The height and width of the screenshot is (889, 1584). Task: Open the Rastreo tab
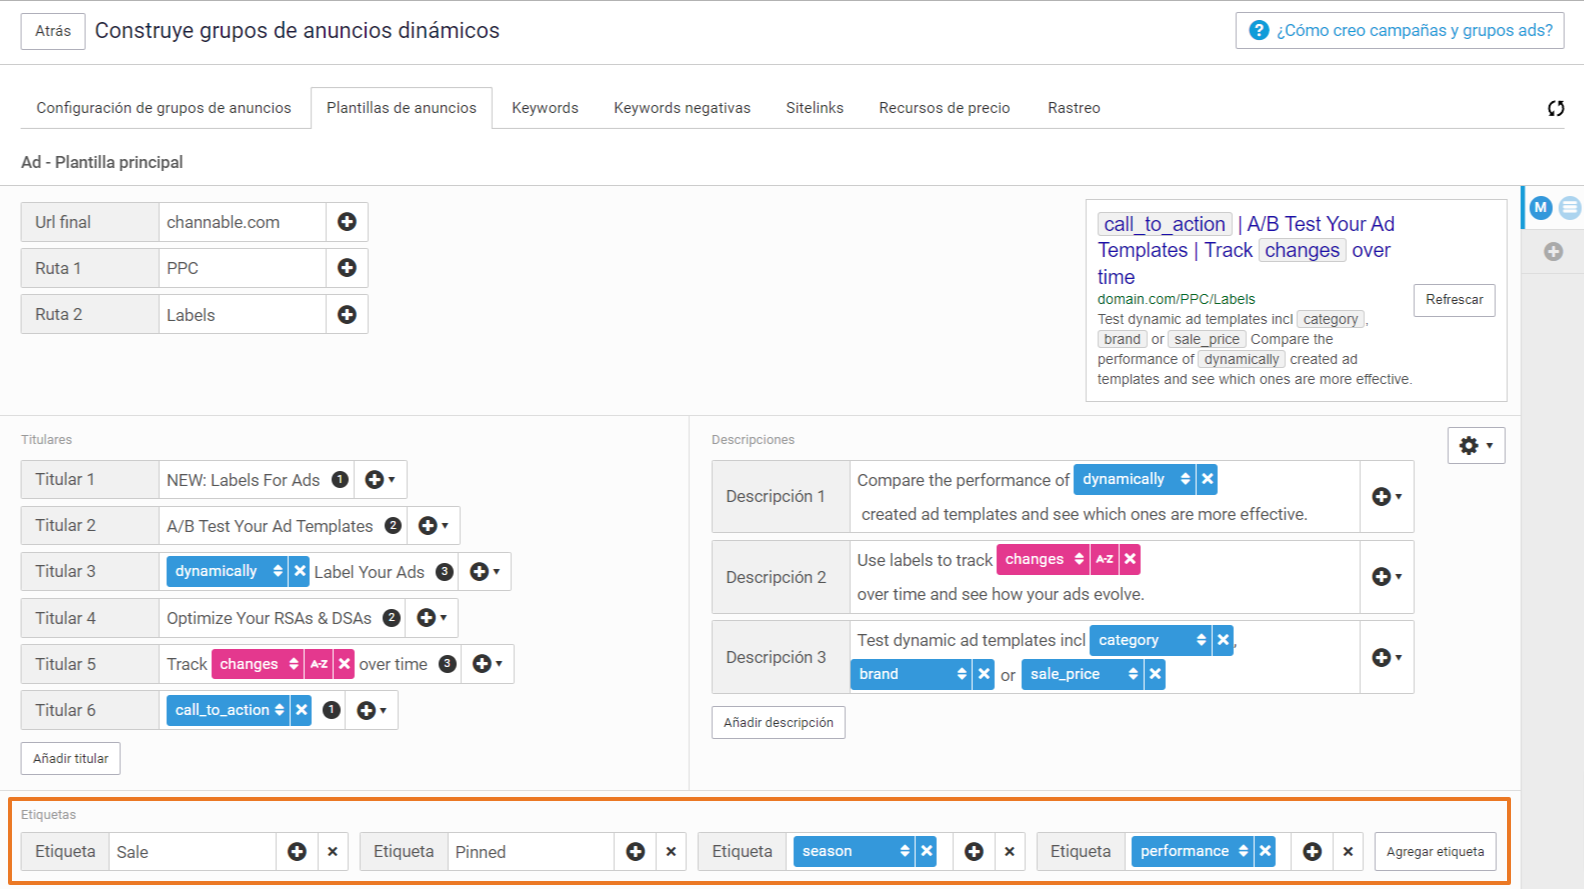(1074, 108)
